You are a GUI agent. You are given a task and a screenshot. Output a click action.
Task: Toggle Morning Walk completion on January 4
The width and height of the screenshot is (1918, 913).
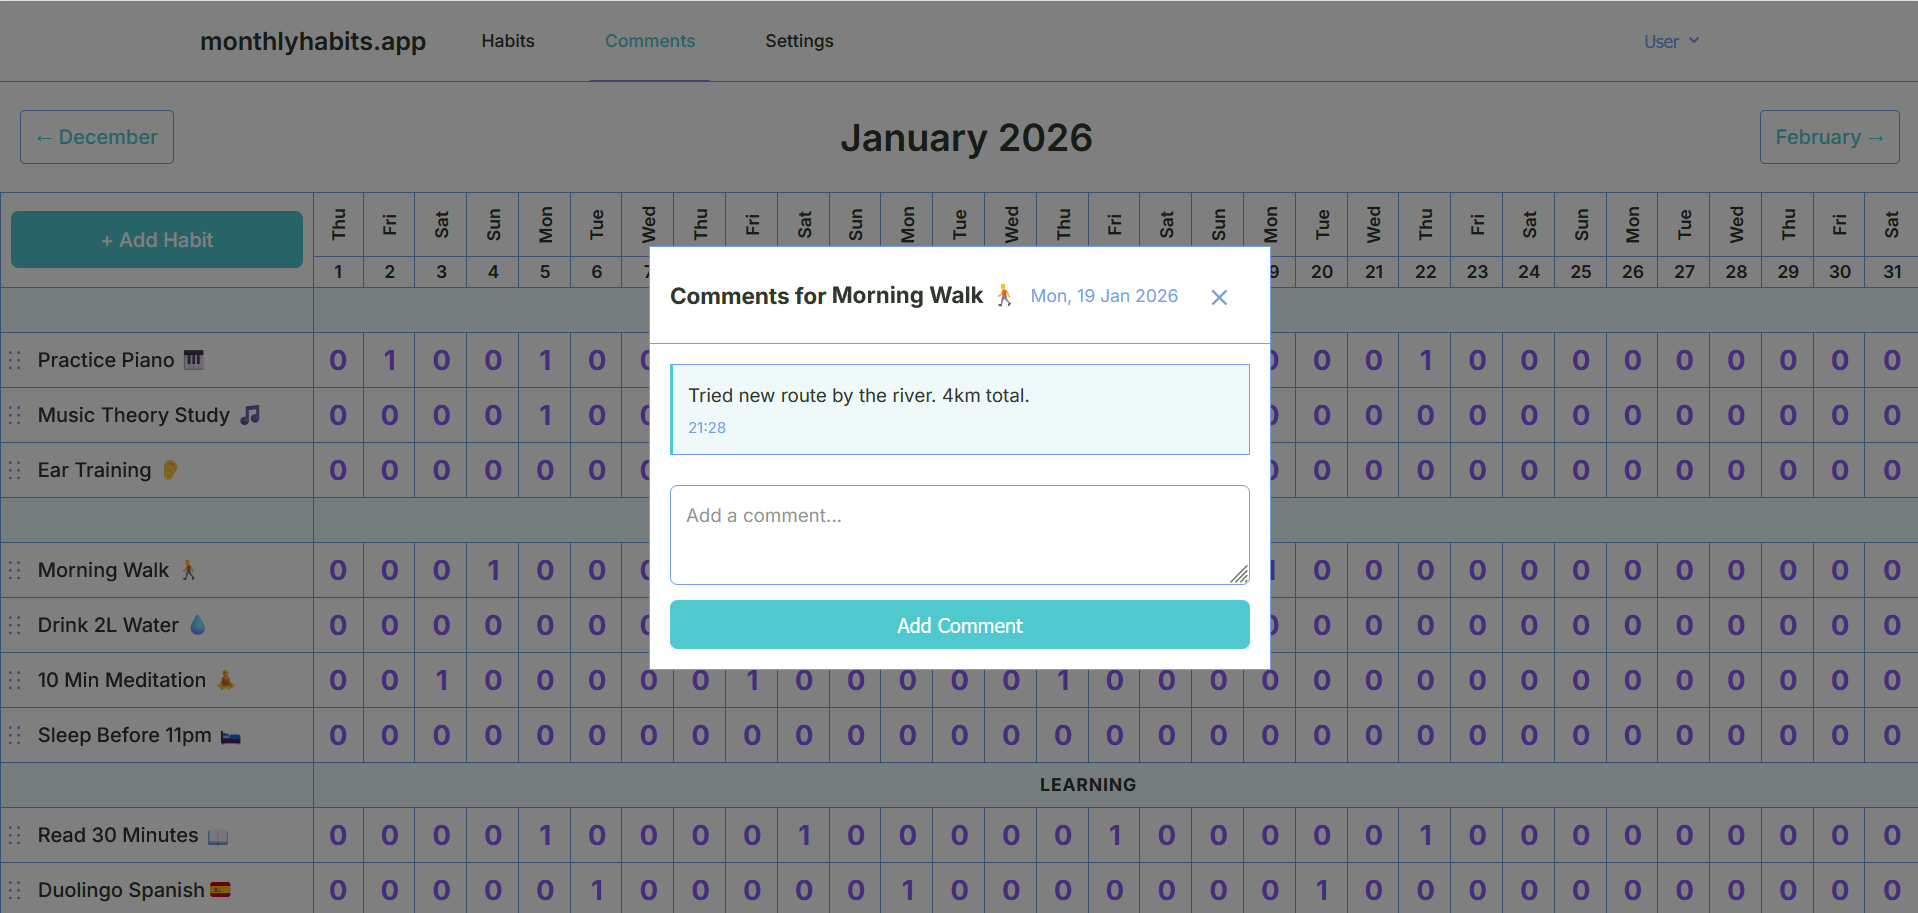coord(493,570)
